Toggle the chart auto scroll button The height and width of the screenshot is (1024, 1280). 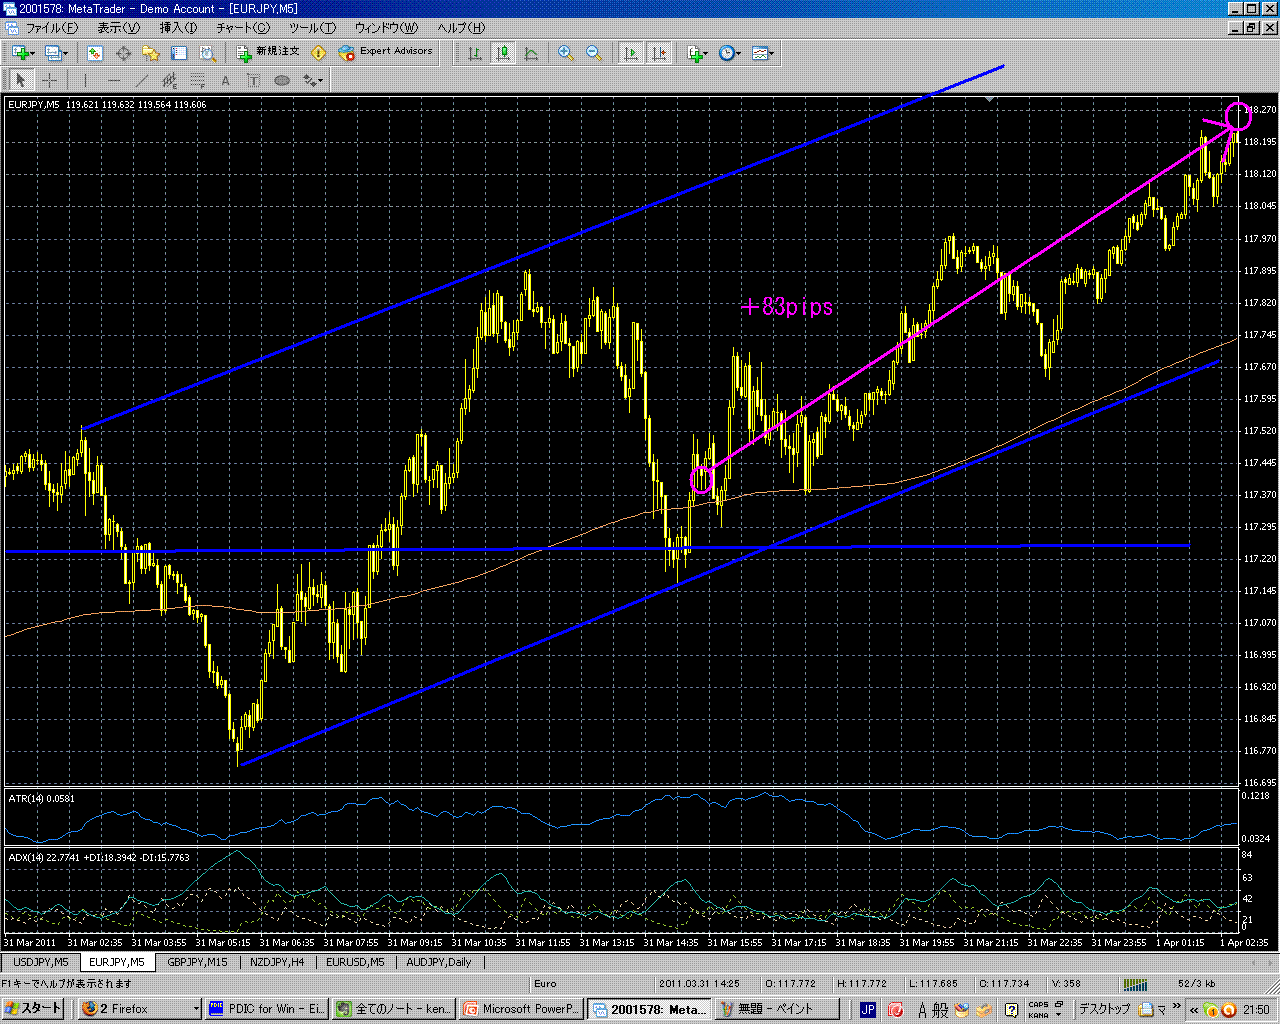click(631, 53)
